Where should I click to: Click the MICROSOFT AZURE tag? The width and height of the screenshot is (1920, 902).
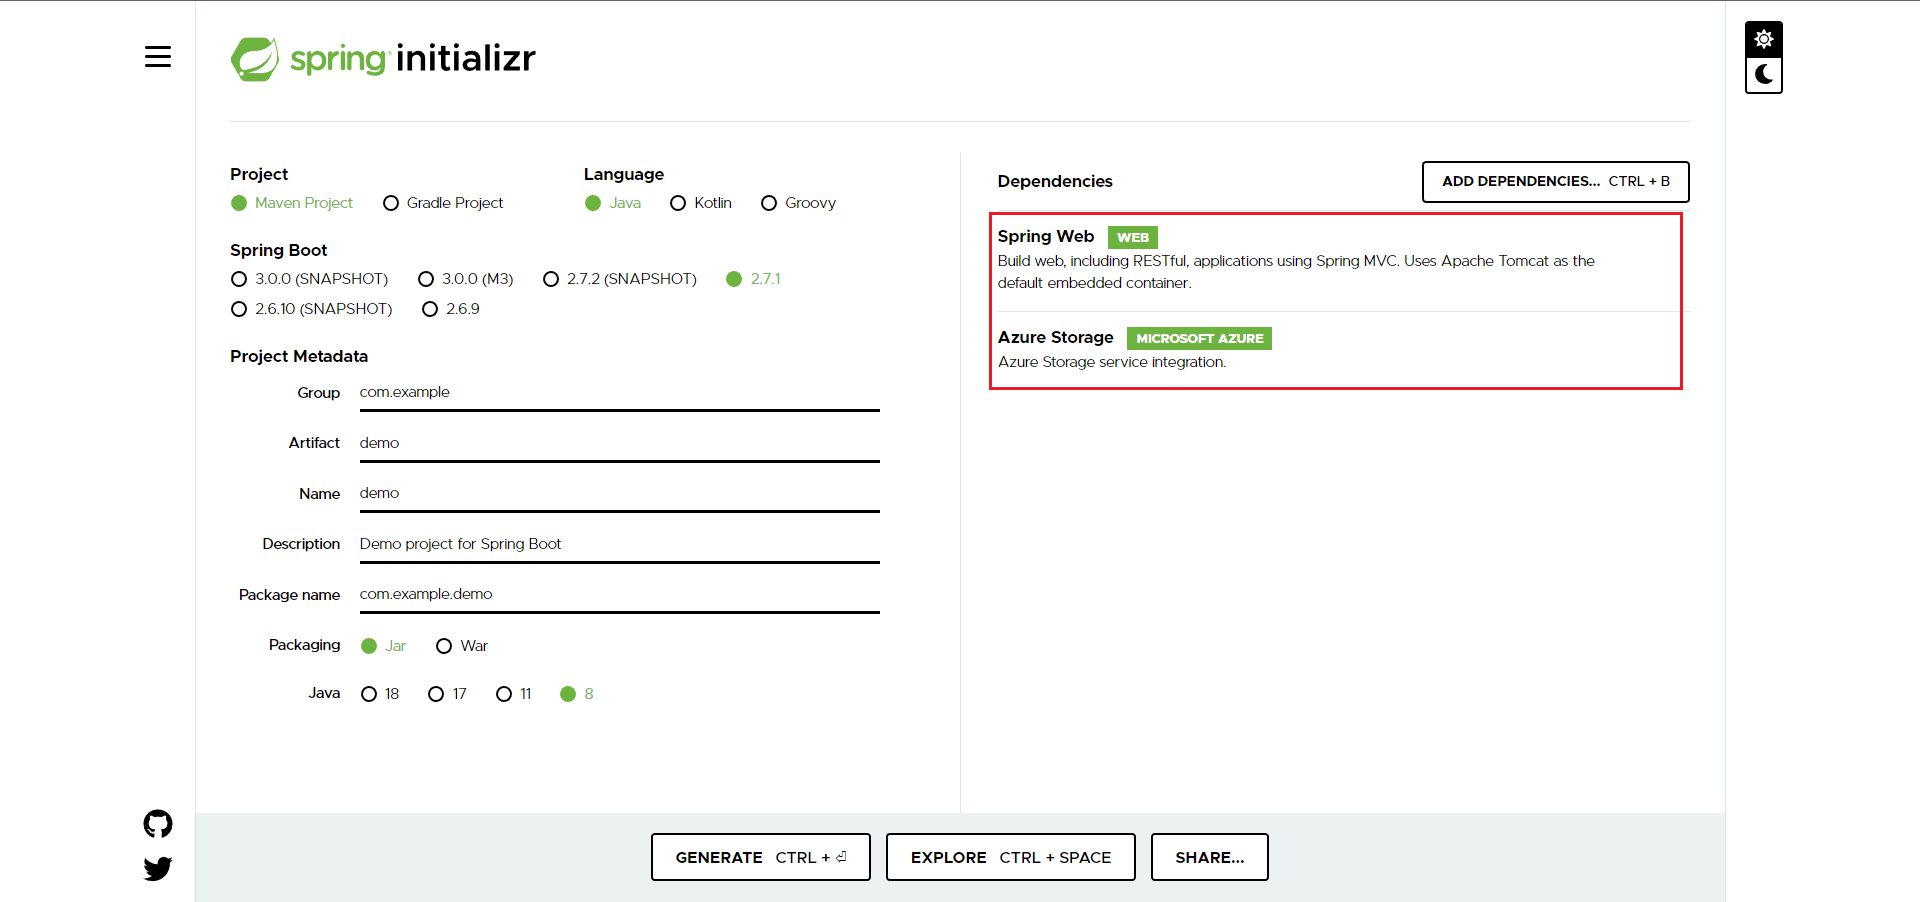(1199, 338)
